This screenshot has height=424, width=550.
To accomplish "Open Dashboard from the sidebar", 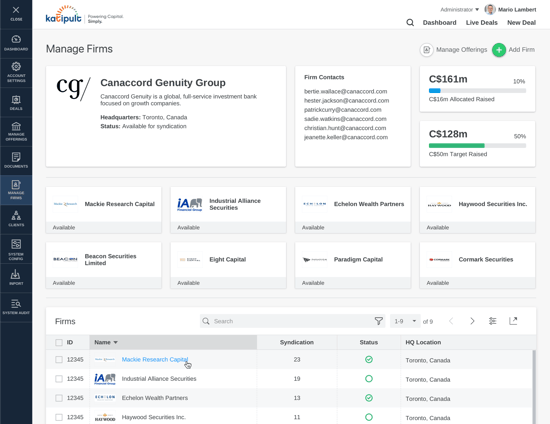I will 16,43.
